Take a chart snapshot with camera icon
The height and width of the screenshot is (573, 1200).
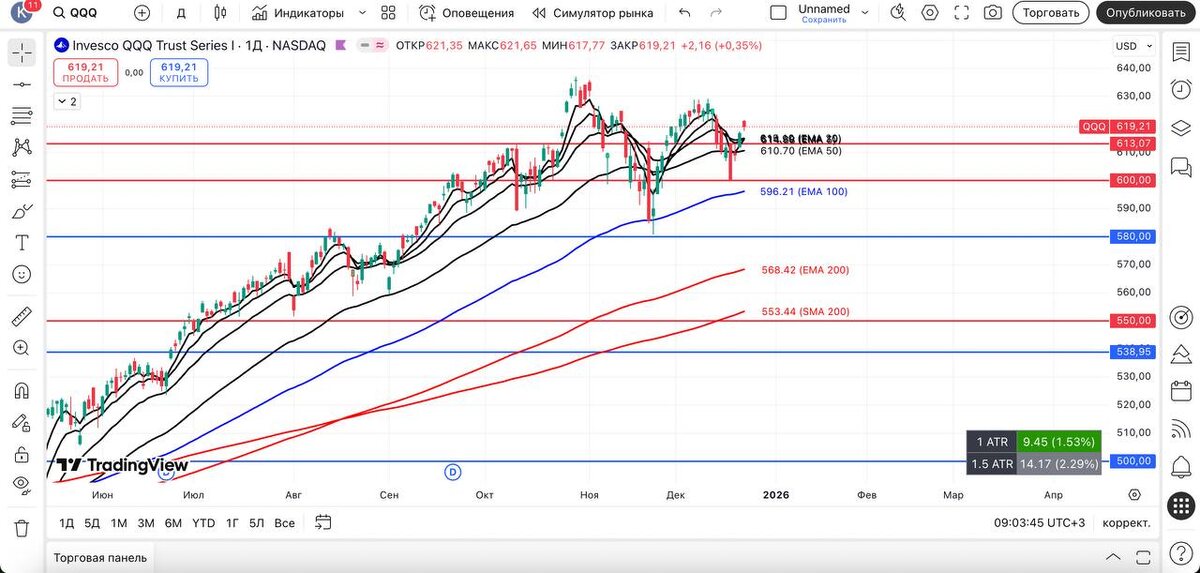[993, 13]
